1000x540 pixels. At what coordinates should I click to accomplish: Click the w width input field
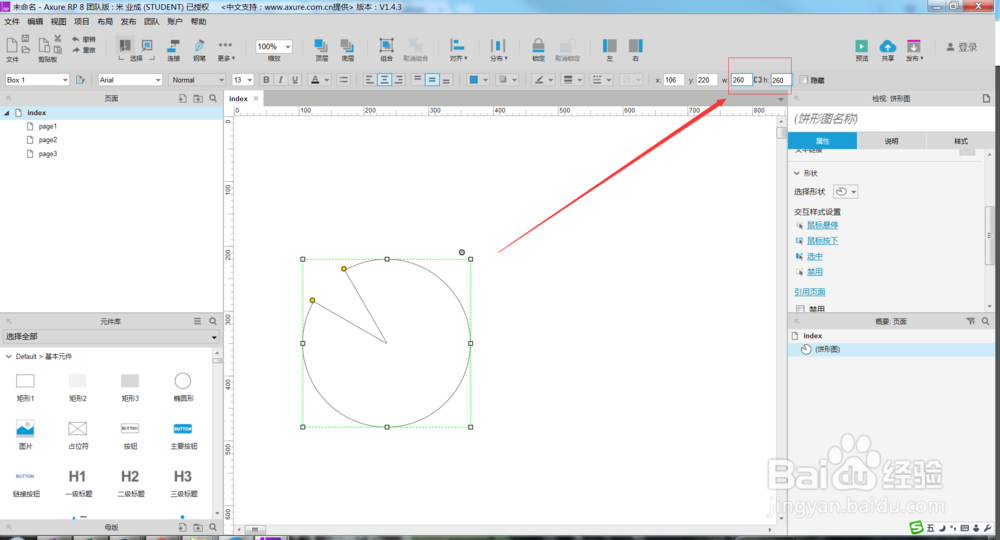741,80
